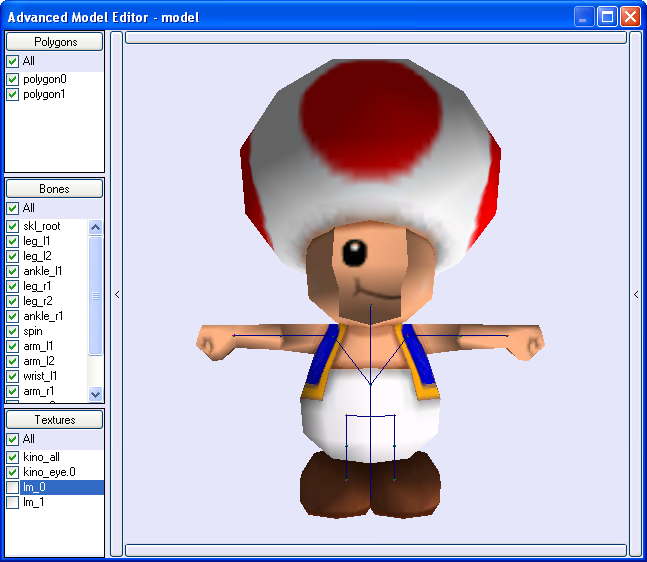
Task: Uncheck the polygon1 checkbox
Action: (12, 94)
